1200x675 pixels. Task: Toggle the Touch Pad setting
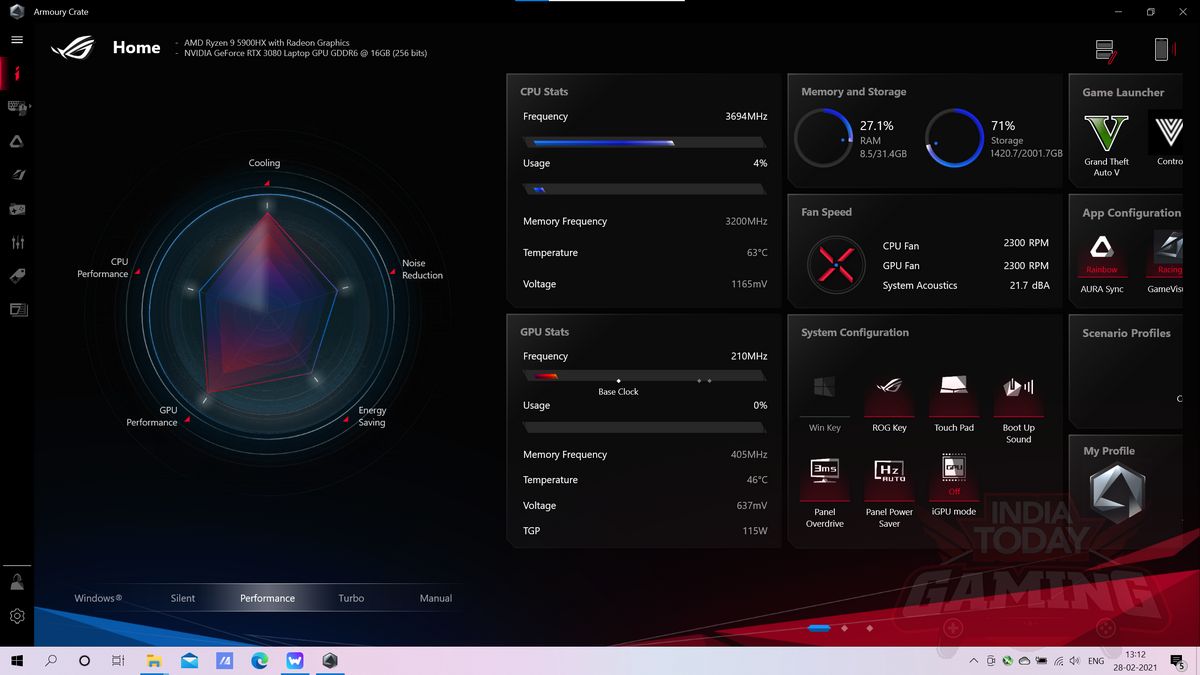(954, 404)
